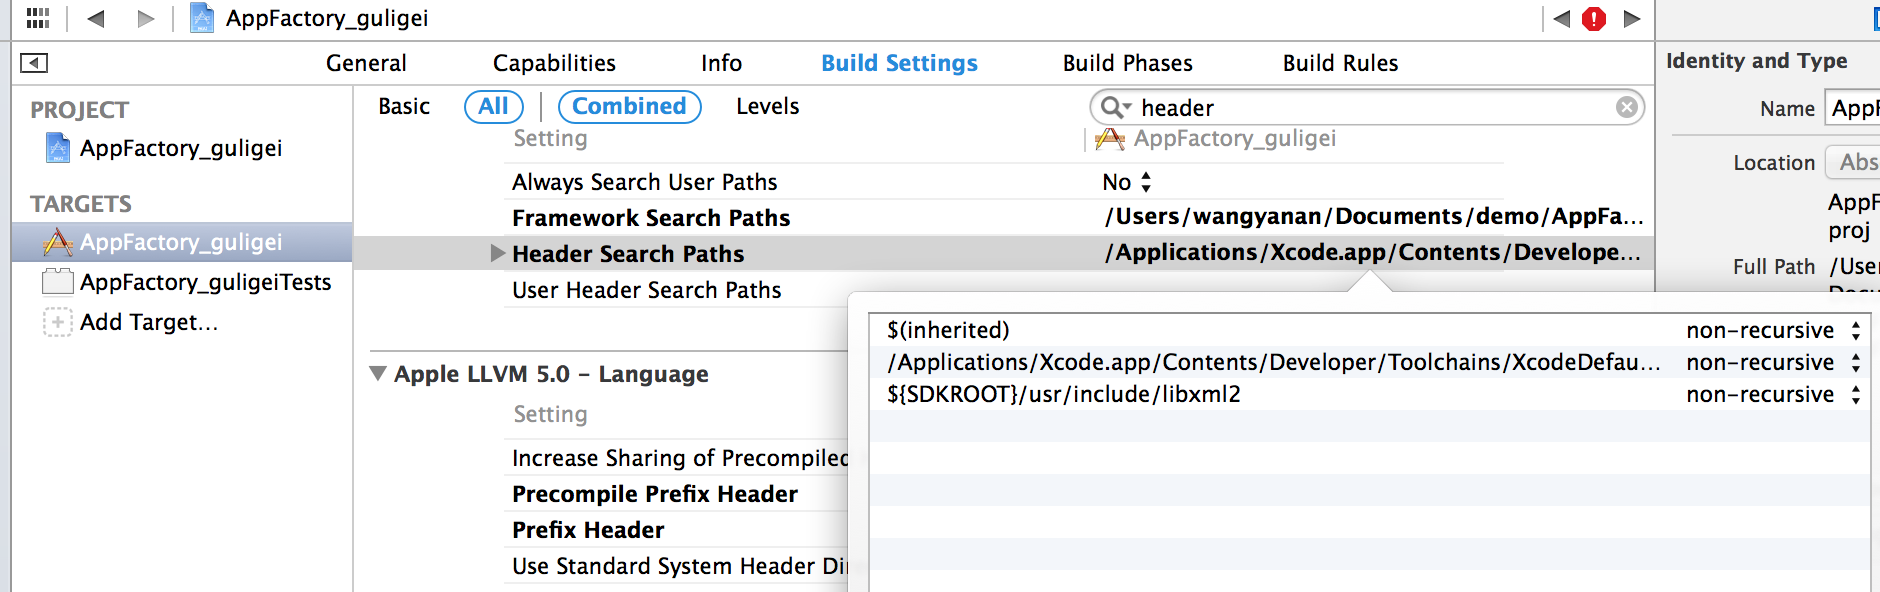Open the Capabilities tab

point(554,63)
